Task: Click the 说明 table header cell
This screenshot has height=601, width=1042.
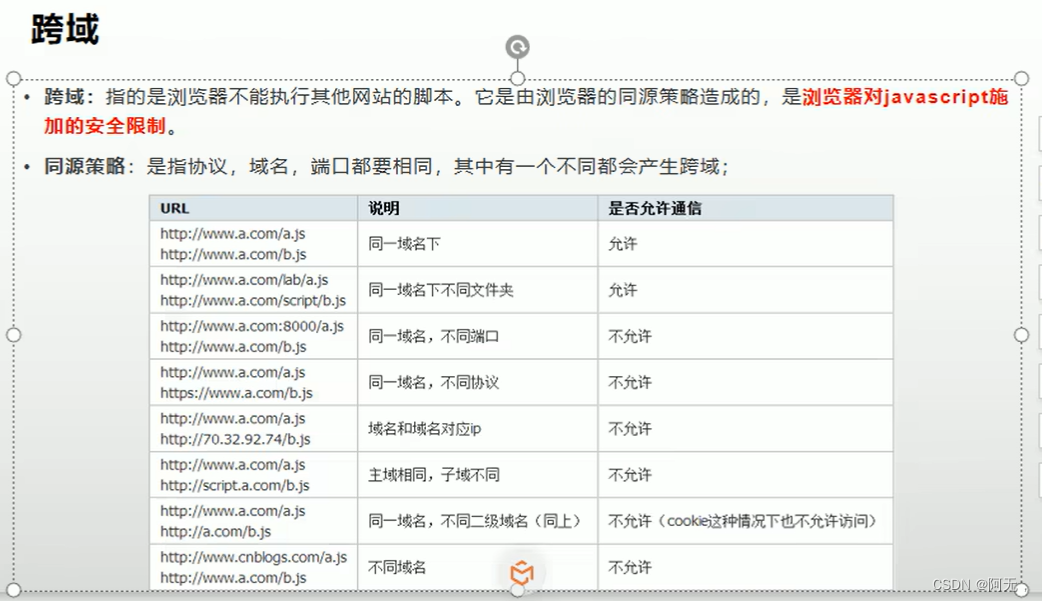Action: click(377, 207)
